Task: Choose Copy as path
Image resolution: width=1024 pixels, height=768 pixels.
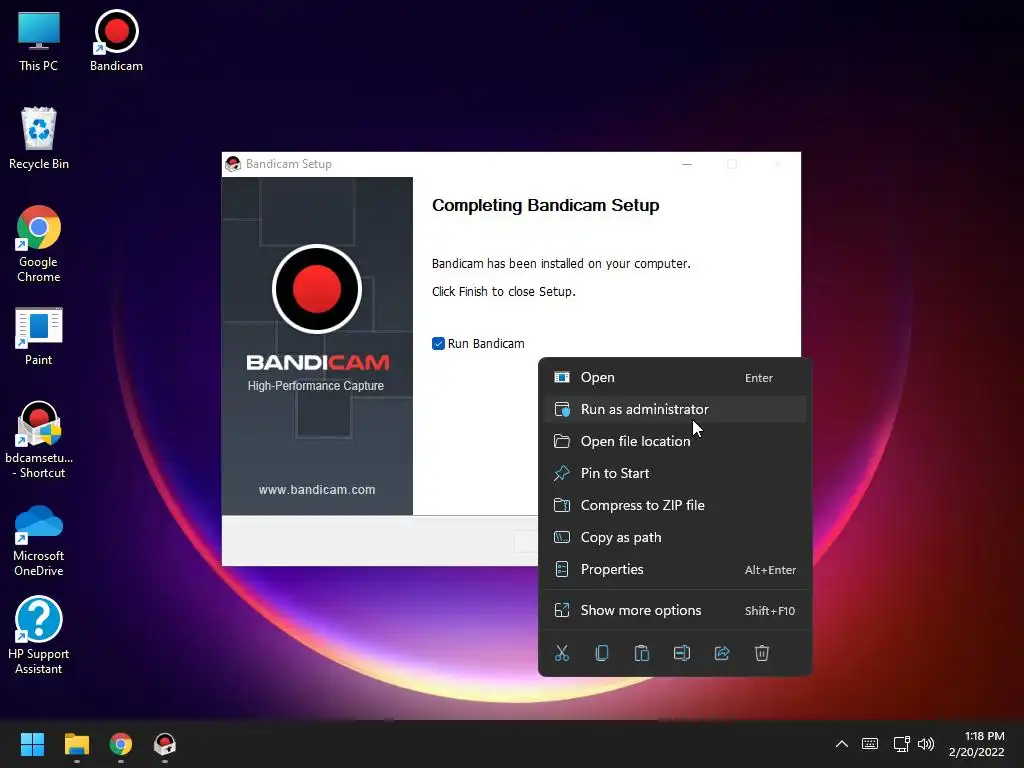Action: [x=675, y=537]
